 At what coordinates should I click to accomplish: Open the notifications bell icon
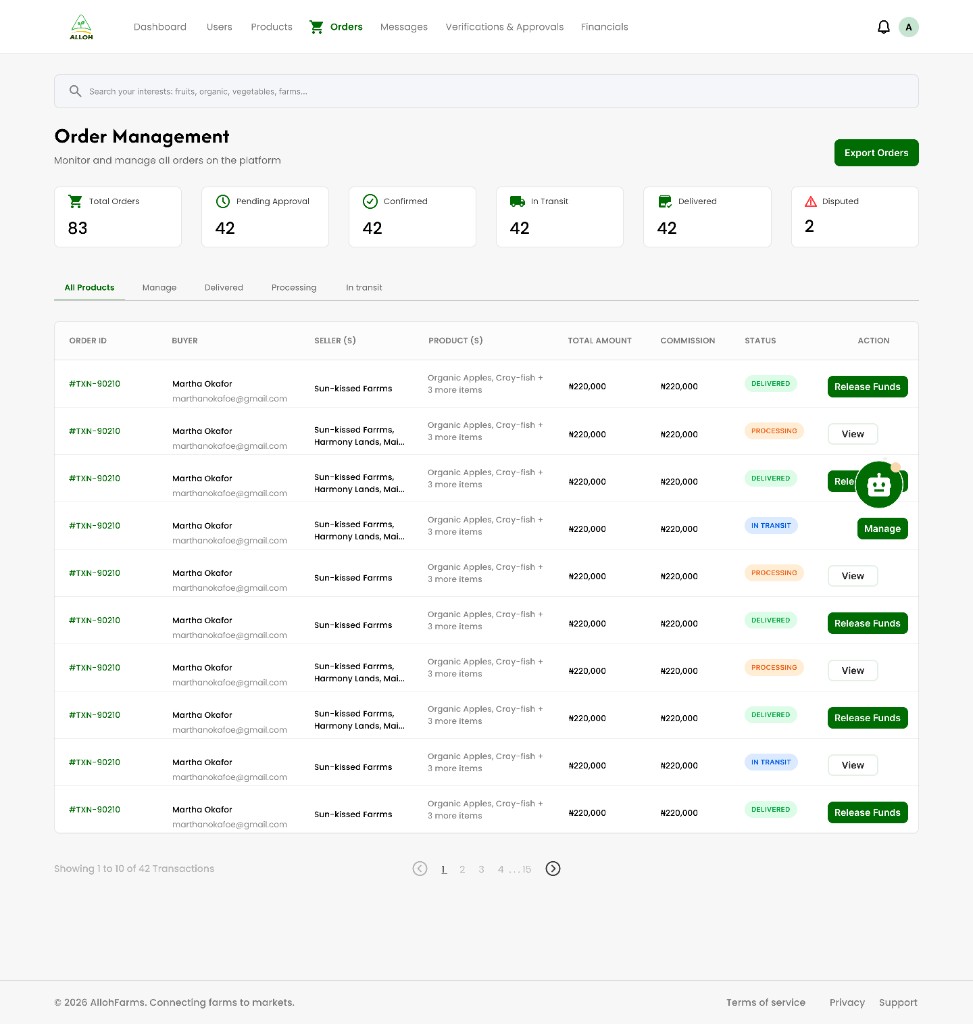tap(883, 27)
